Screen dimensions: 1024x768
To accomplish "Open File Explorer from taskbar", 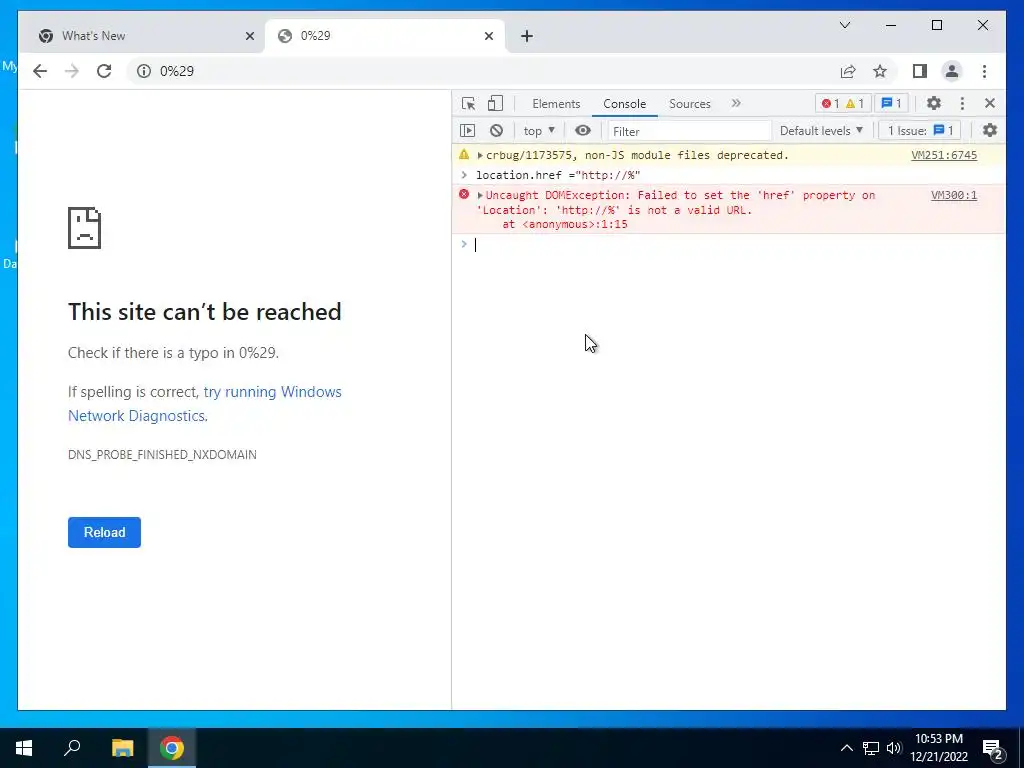I will click(122, 748).
